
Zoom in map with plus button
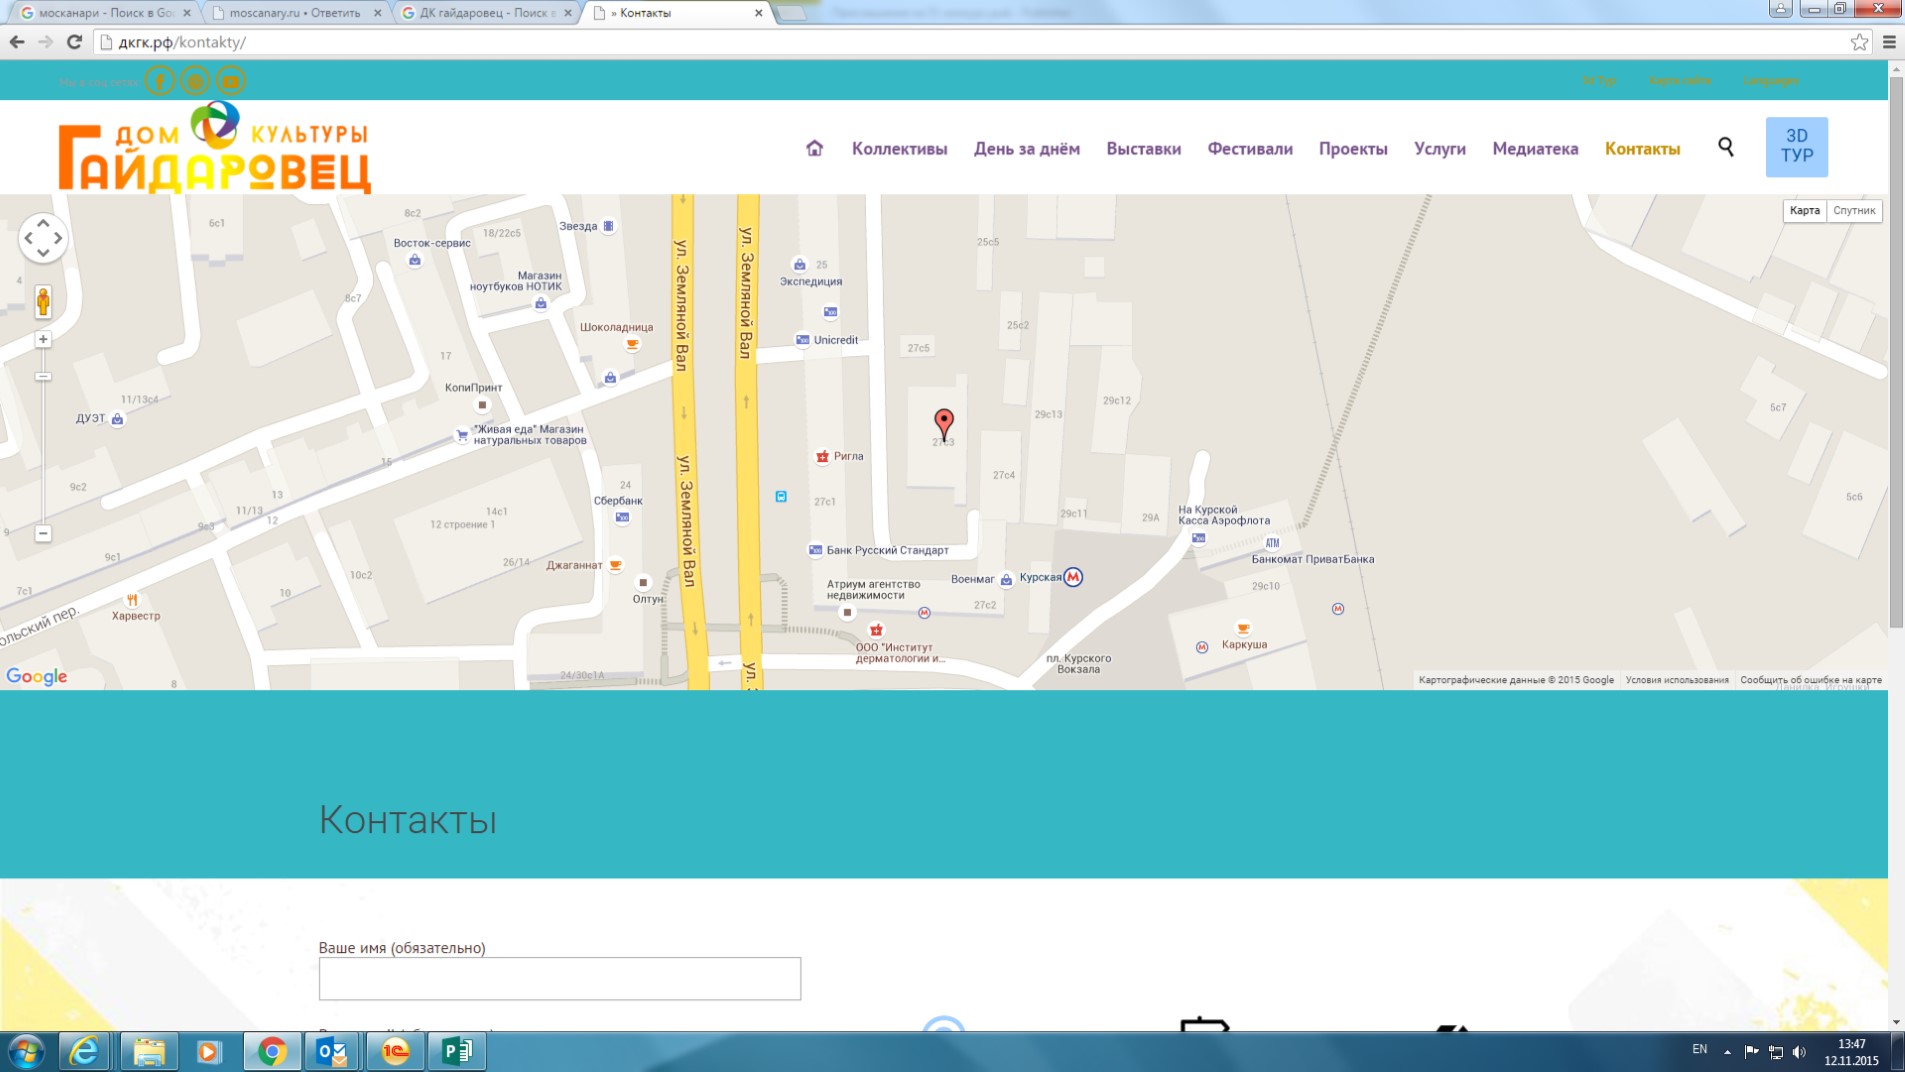coord(43,340)
